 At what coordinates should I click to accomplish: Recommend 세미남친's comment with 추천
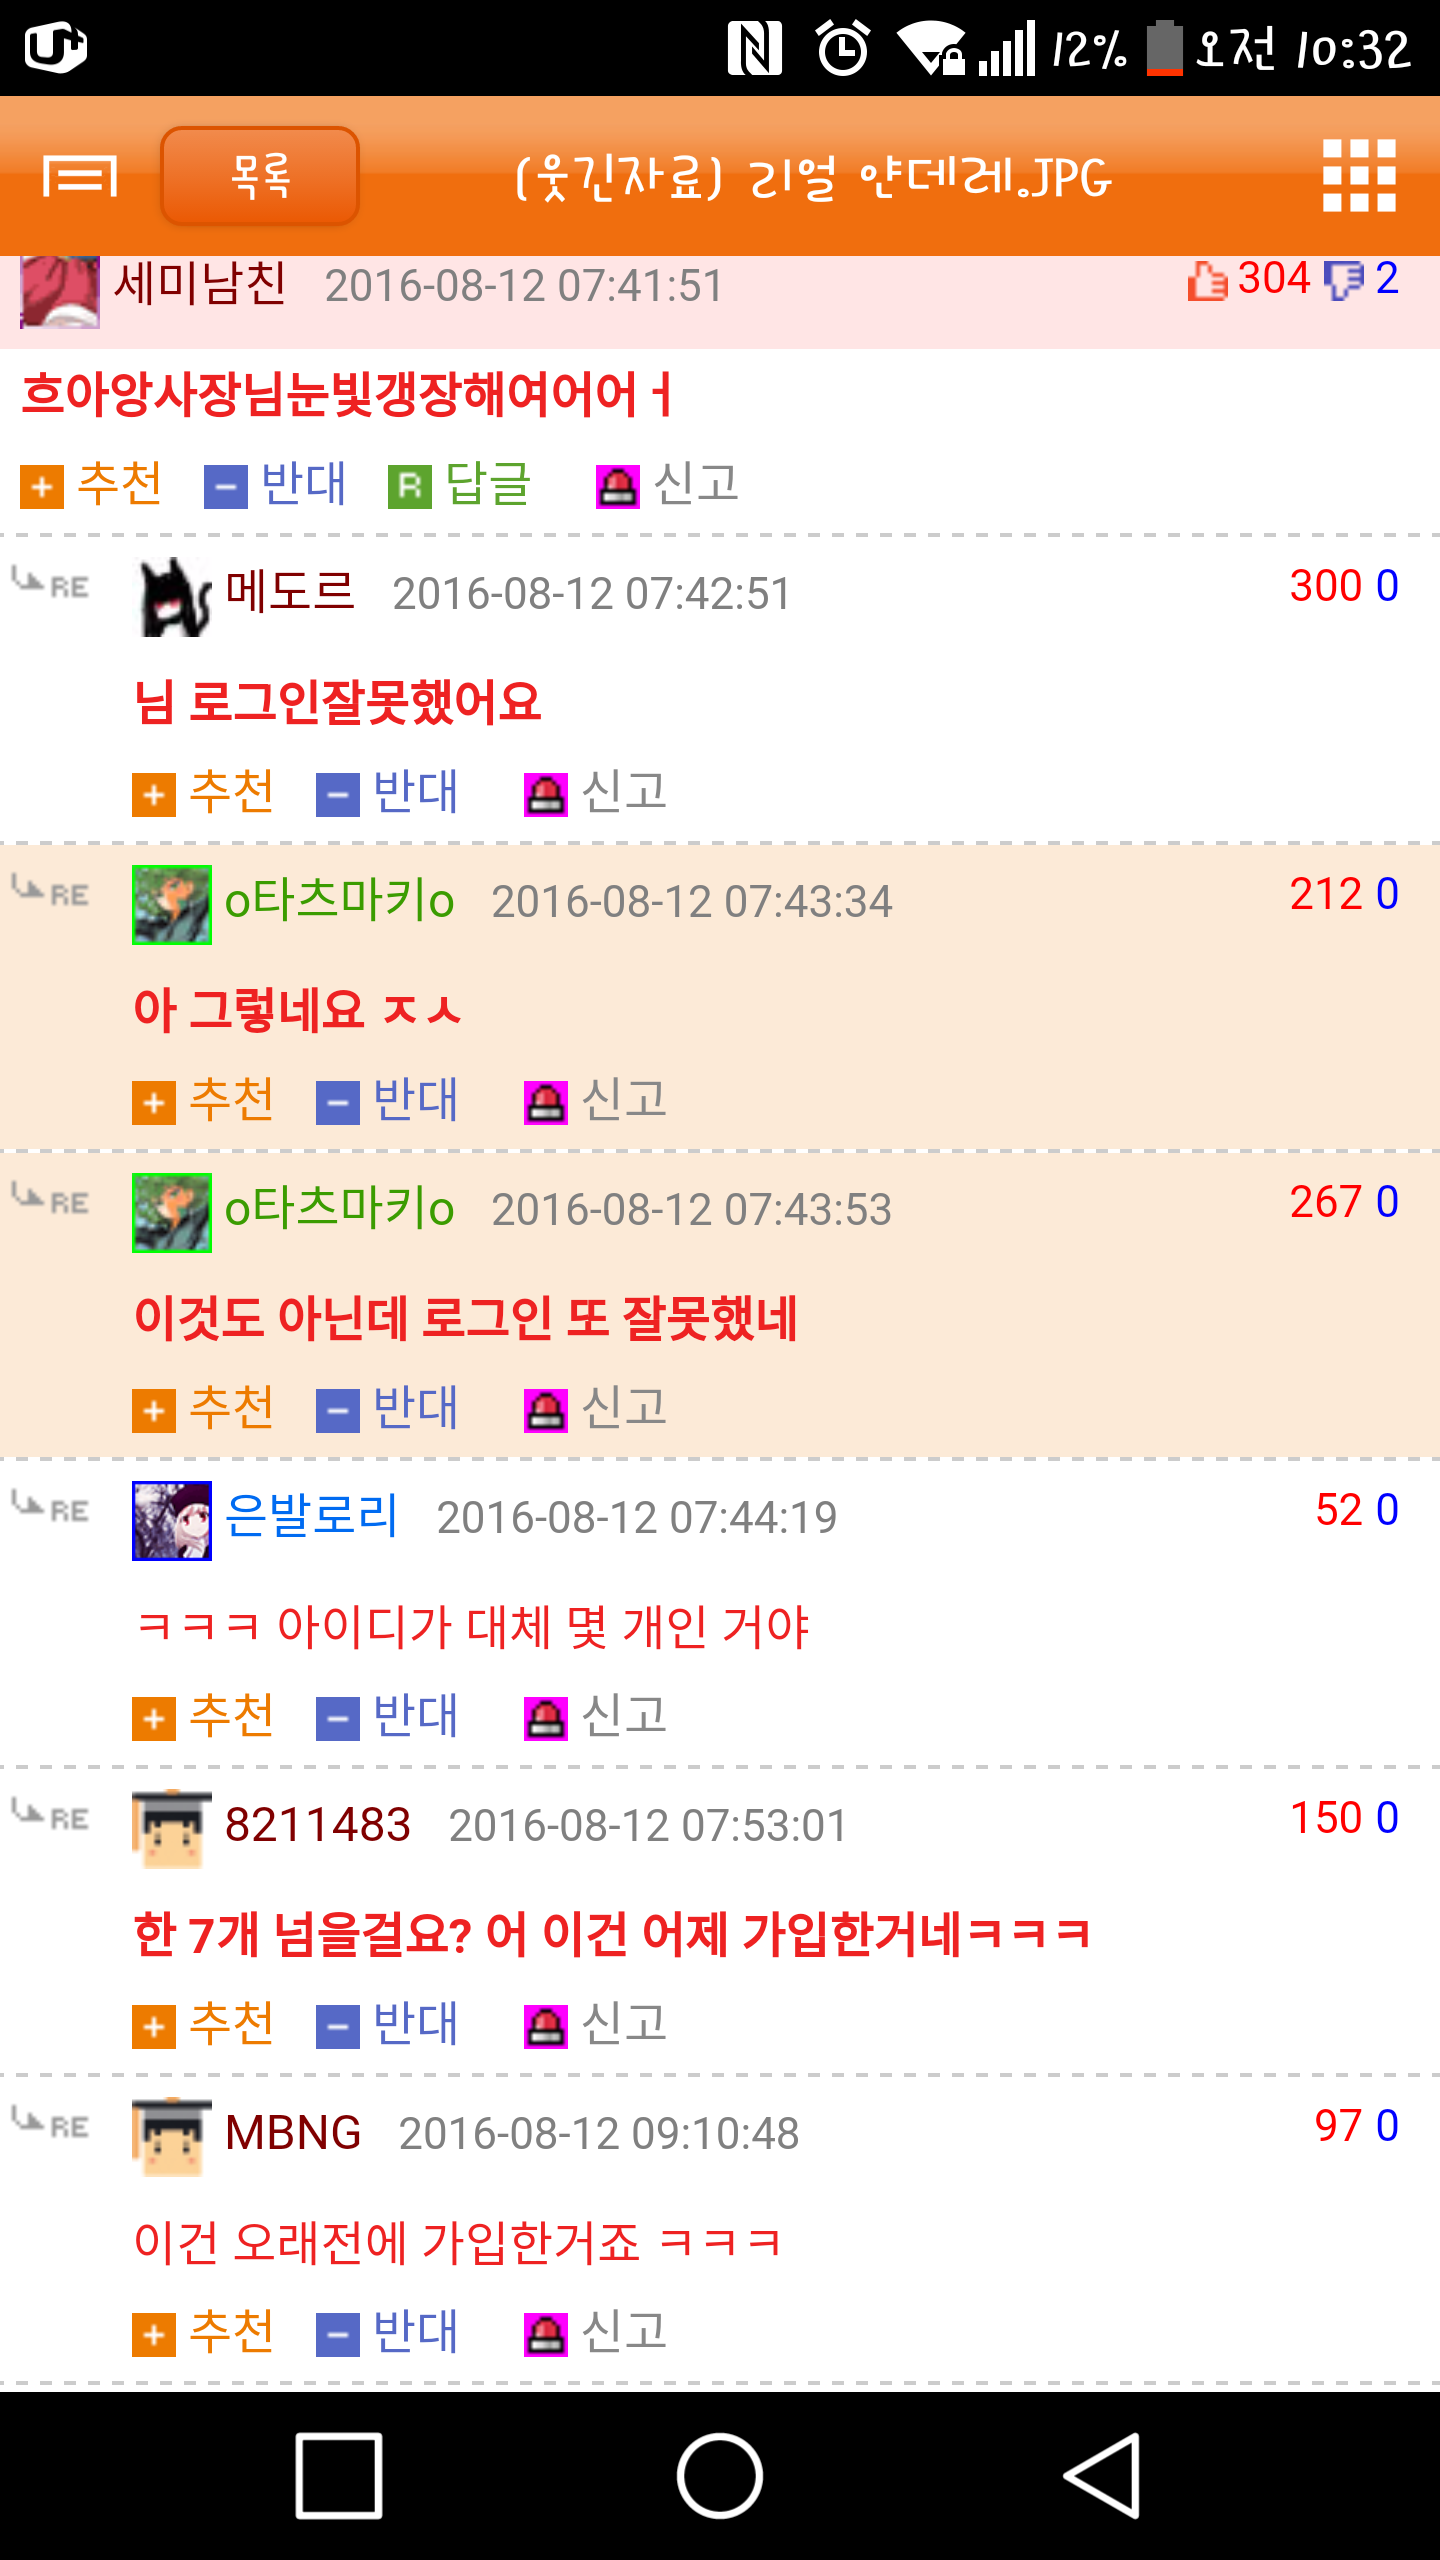(x=92, y=485)
